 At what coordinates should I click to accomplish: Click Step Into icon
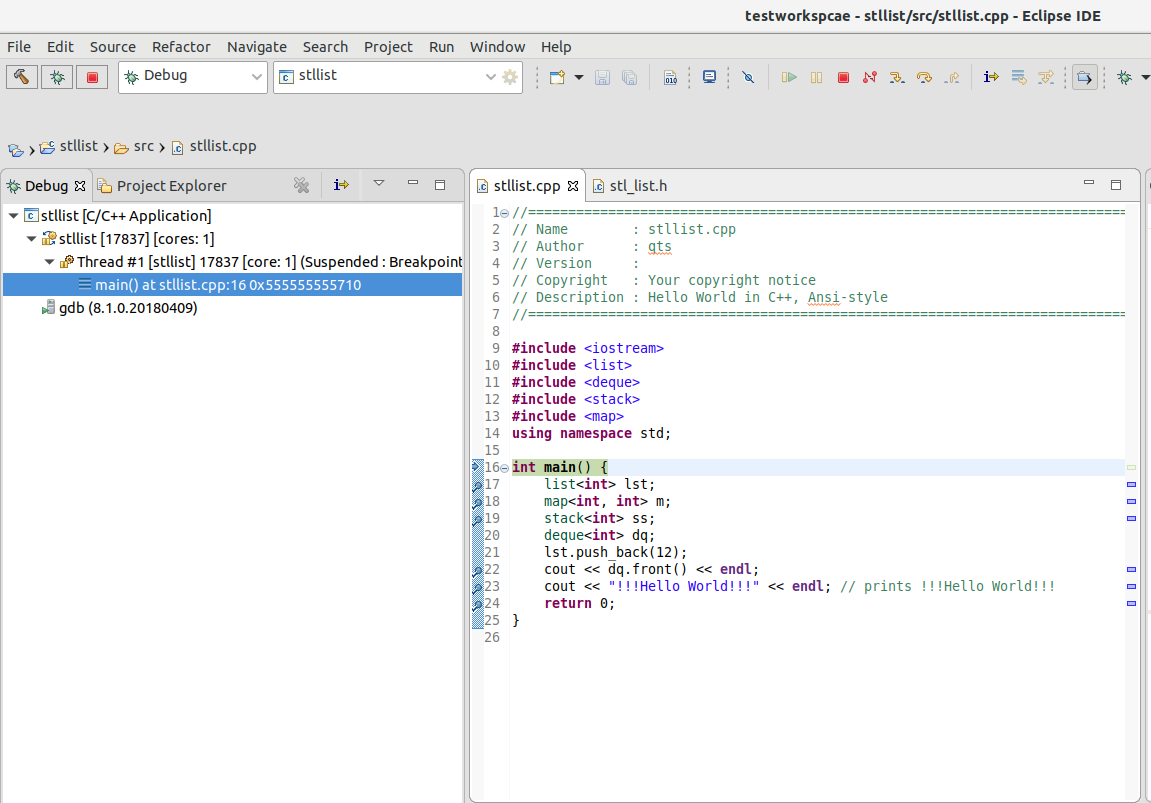click(897, 77)
